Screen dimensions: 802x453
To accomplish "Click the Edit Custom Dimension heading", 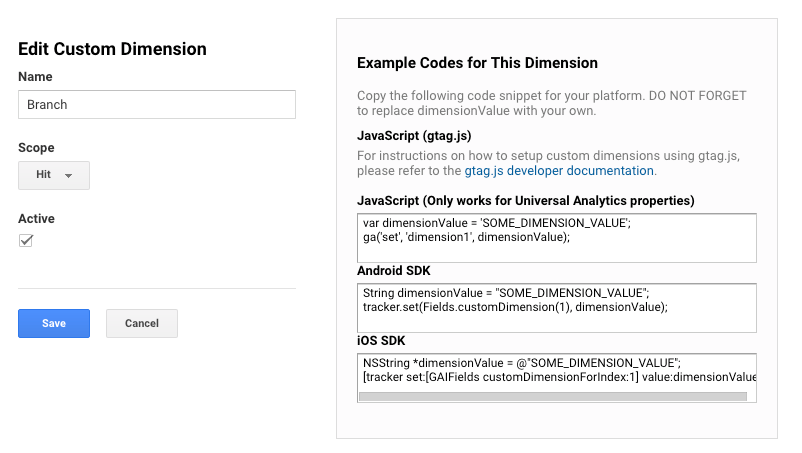I will click(x=112, y=49).
